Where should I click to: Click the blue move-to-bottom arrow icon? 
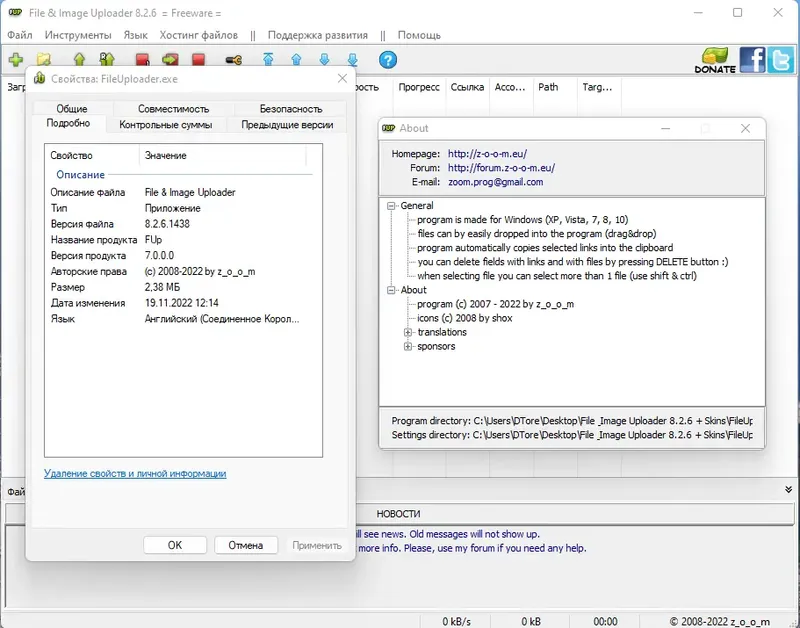click(x=353, y=60)
